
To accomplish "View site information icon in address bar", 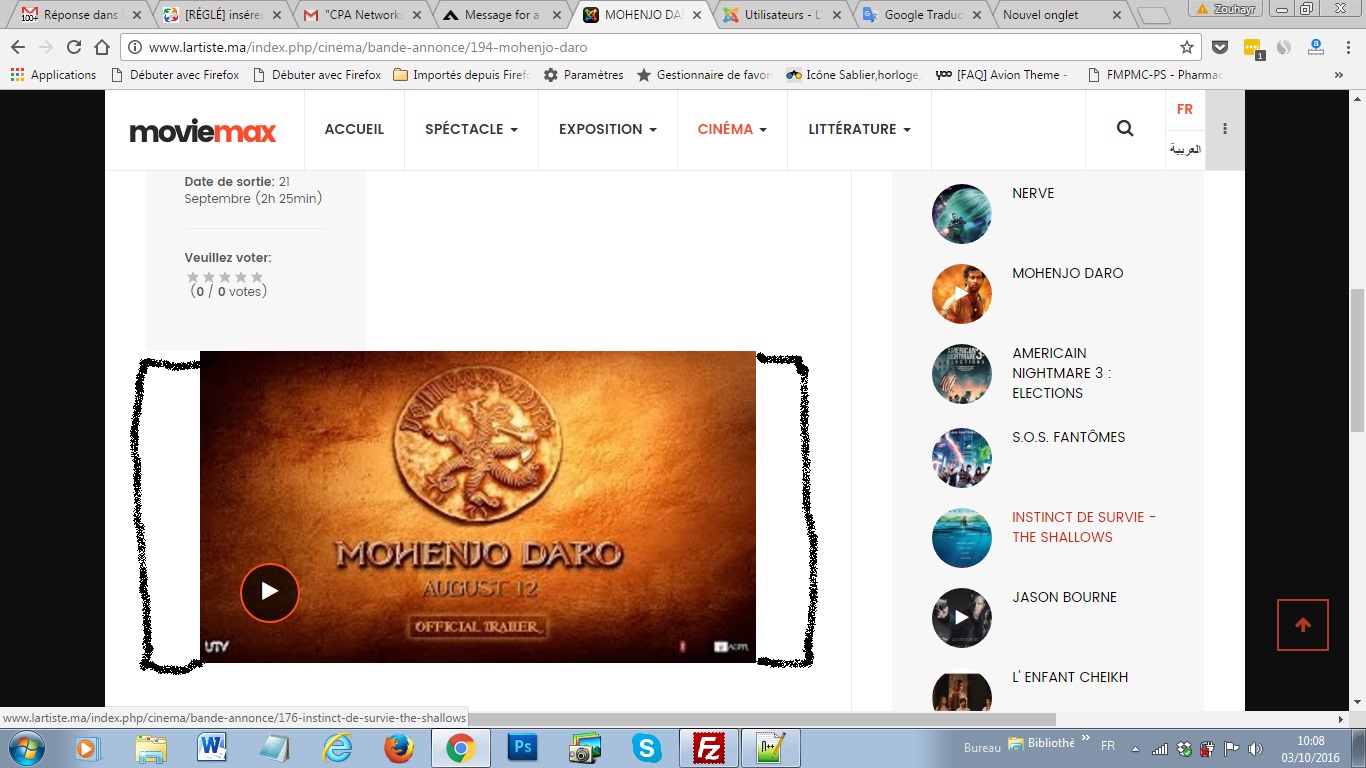I will coord(135,47).
